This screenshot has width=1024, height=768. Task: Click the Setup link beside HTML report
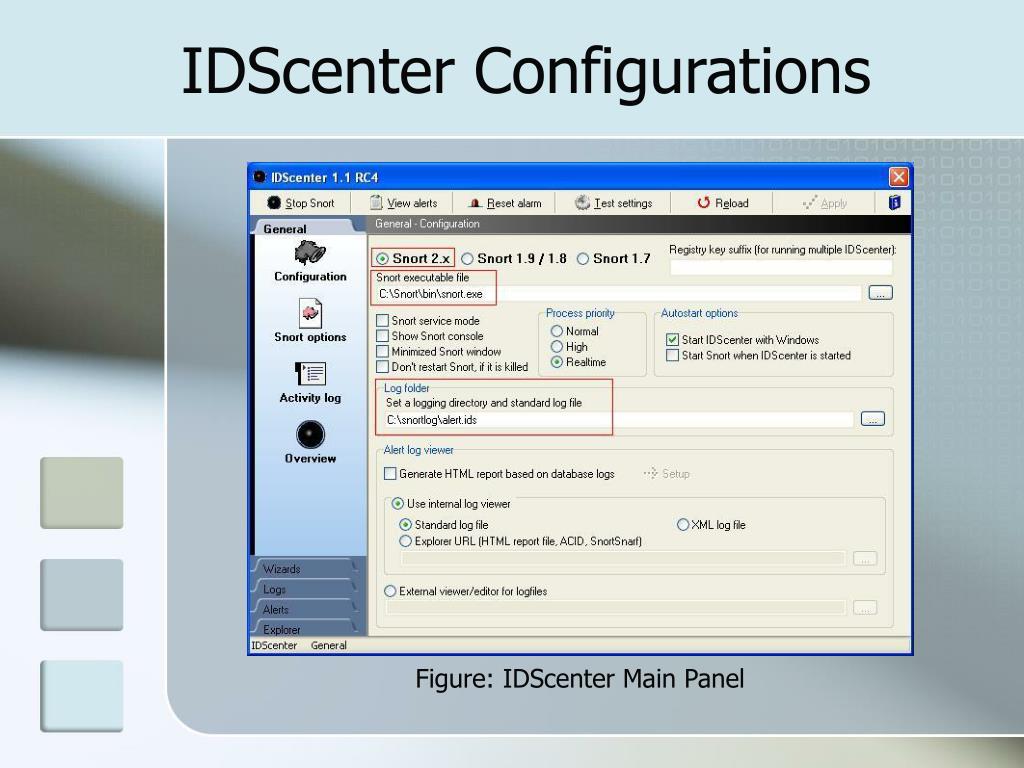click(x=667, y=473)
